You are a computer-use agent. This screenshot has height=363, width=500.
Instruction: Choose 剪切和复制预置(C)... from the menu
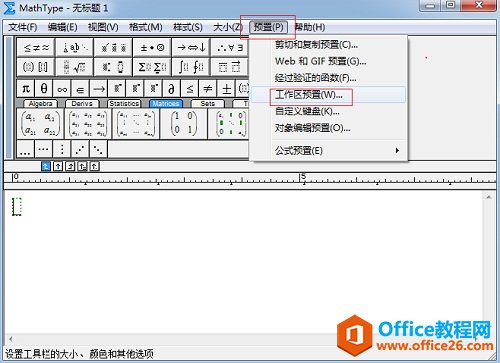pyautogui.click(x=328, y=45)
